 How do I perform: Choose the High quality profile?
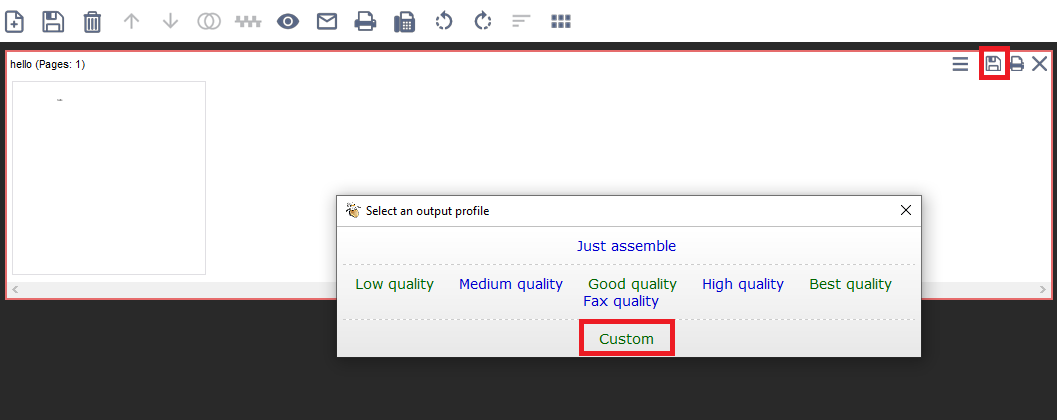pos(743,284)
